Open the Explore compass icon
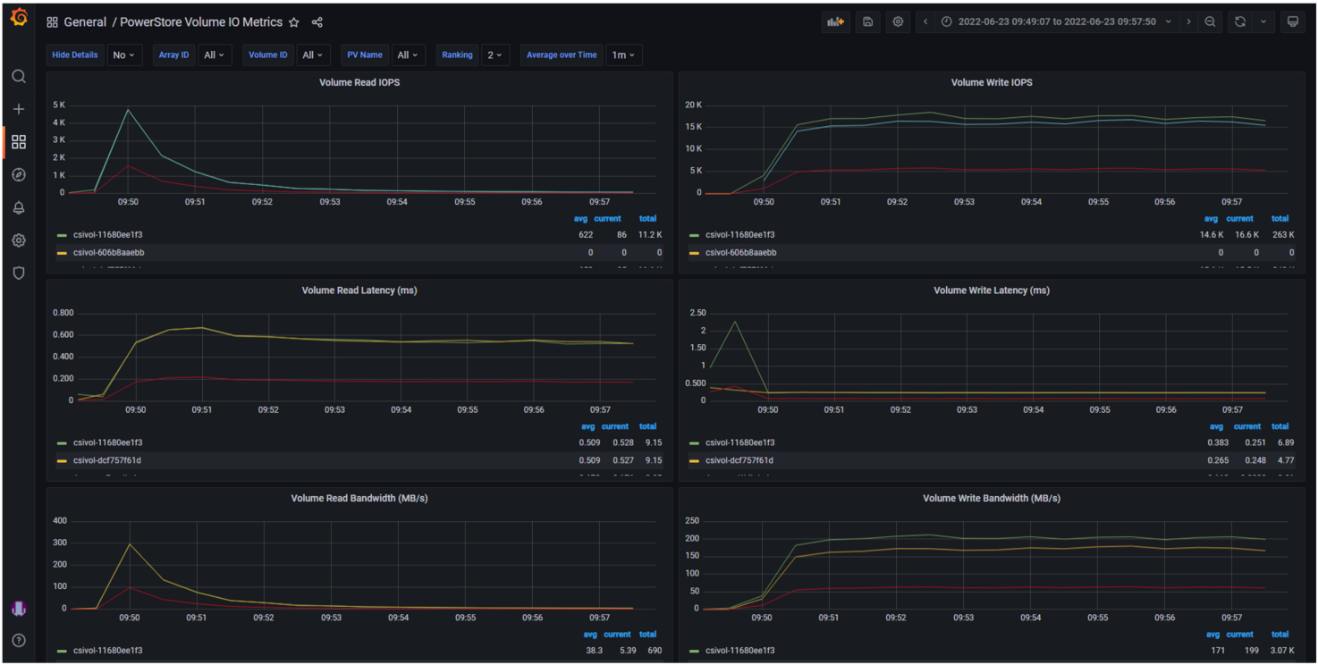The image size is (1318, 665). [x=18, y=175]
